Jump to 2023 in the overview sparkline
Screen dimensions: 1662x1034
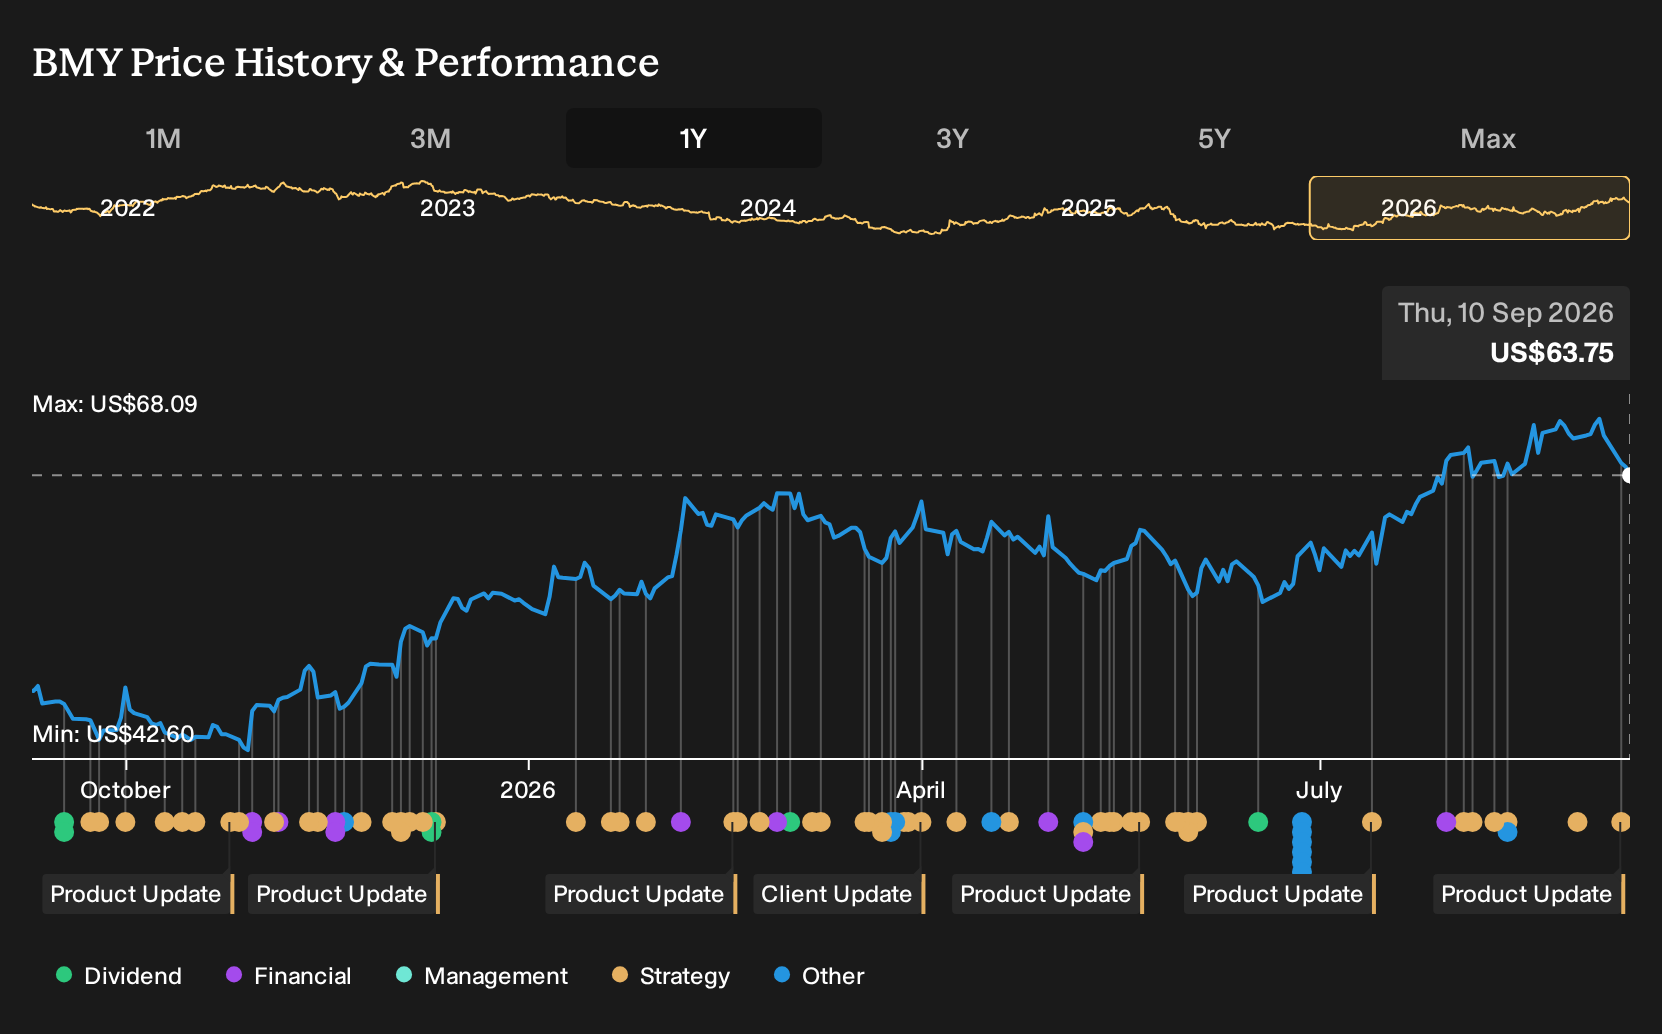[447, 208]
